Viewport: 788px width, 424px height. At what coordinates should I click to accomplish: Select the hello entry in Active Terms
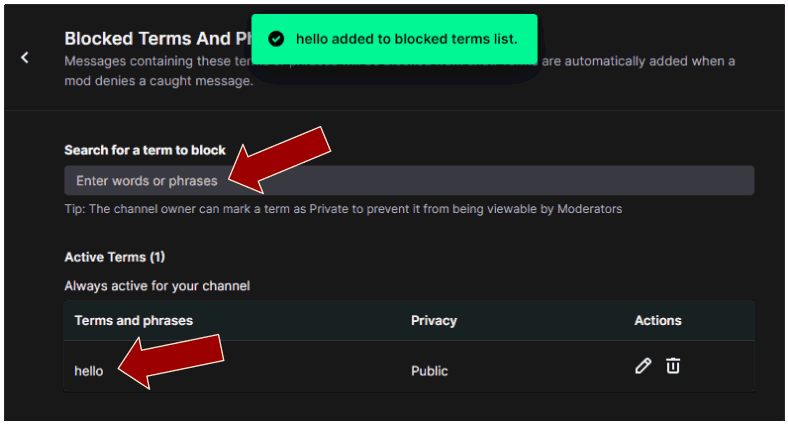tap(88, 371)
